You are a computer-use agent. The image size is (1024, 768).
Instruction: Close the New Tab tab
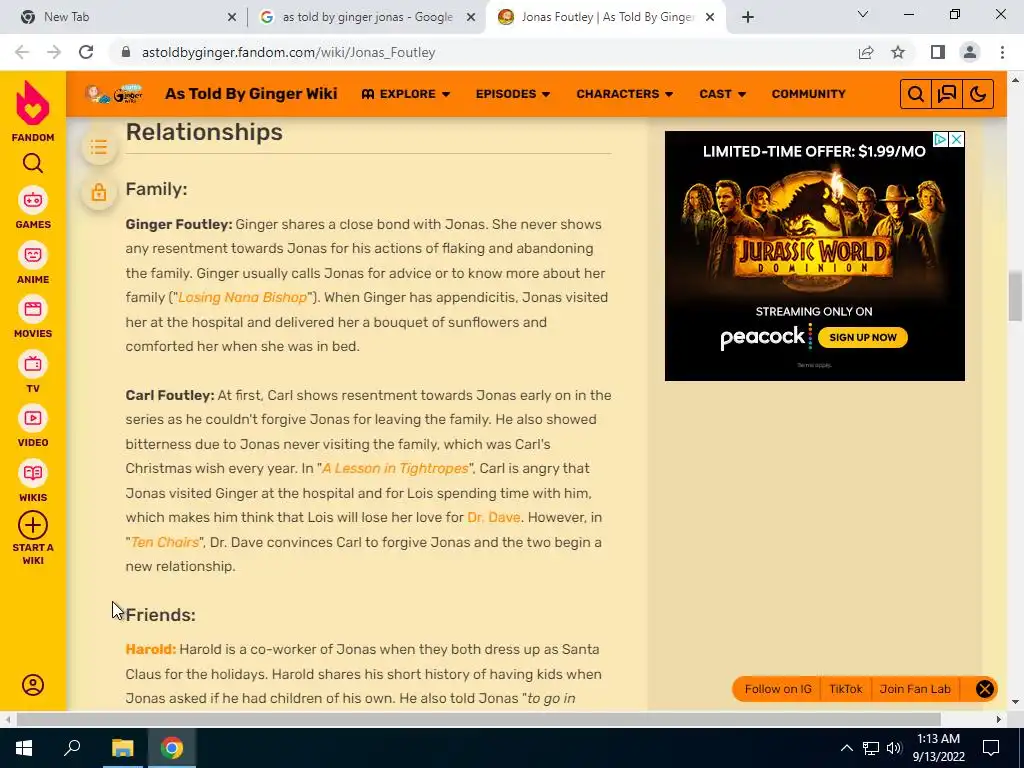coord(232,18)
